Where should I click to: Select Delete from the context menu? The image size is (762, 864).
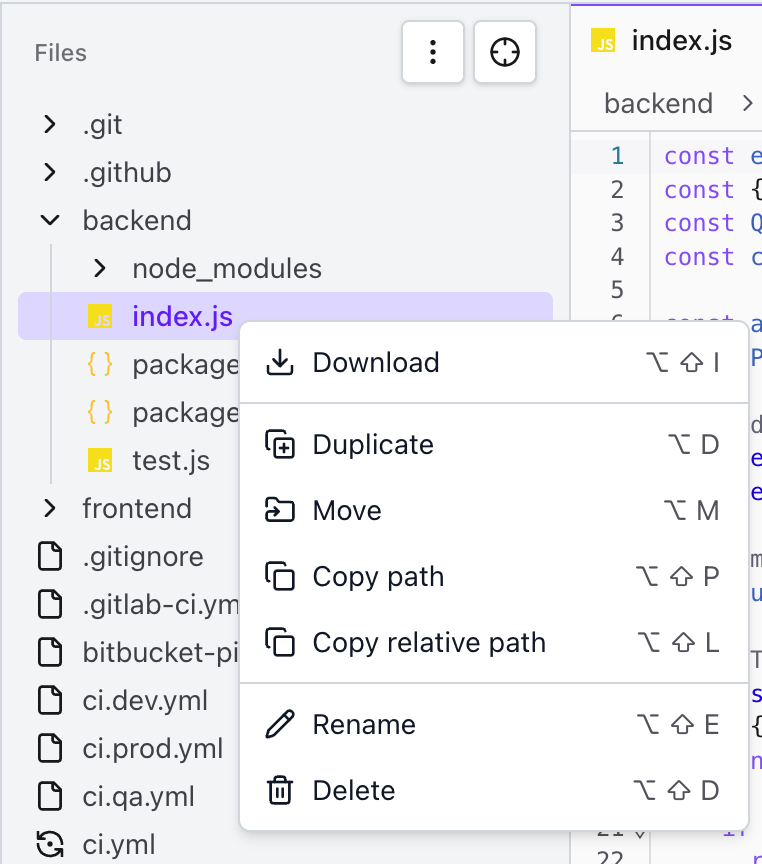click(353, 790)
